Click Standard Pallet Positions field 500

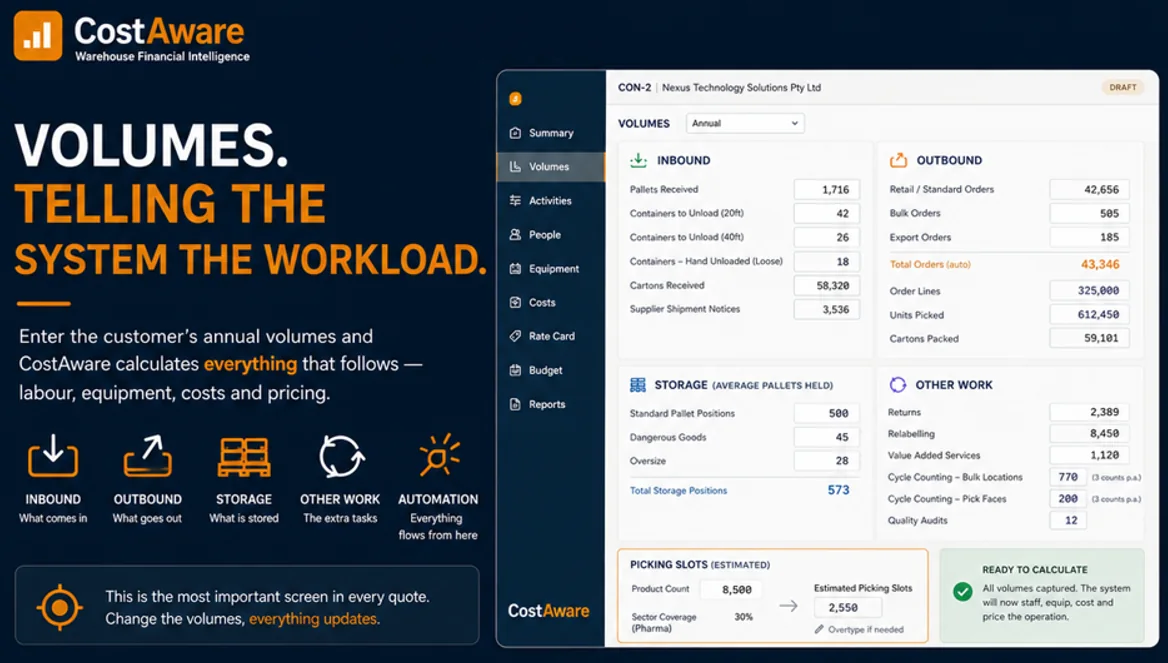tap(827, 413)
